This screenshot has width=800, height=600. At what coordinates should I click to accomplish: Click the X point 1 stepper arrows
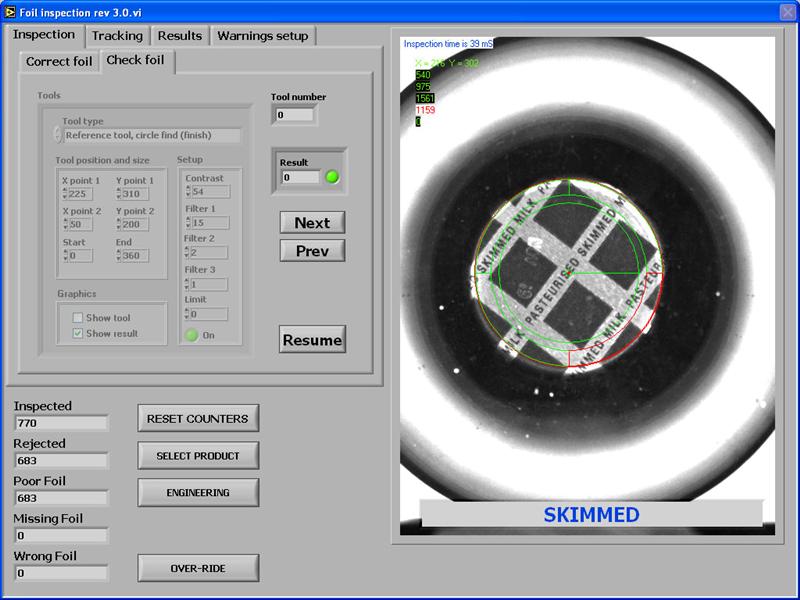[x=65, y=194]
